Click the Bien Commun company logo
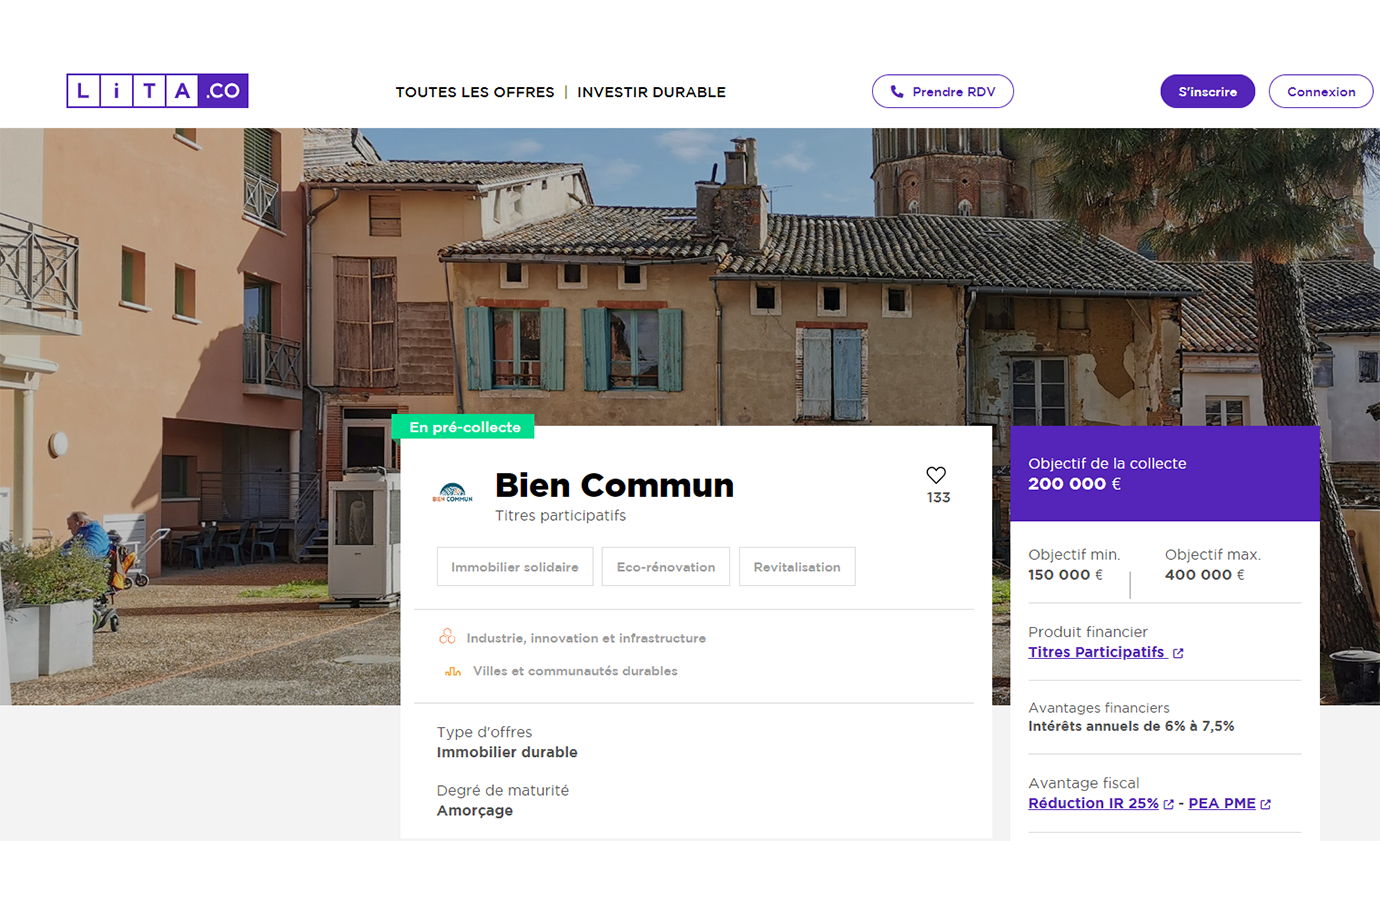Image resolution: width=1380 pixels, height=900 pixels. point(453,493)
